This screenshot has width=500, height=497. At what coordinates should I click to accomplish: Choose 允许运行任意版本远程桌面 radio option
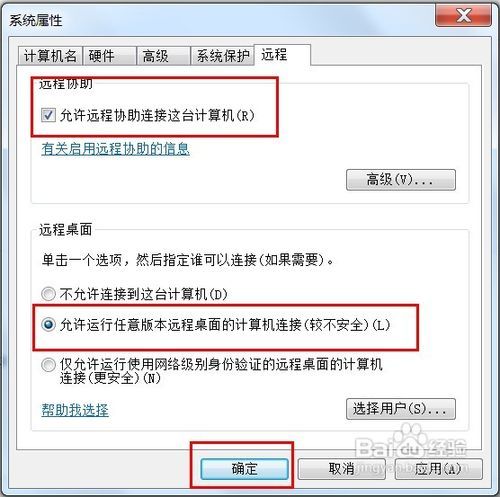[x=48, y=325]
